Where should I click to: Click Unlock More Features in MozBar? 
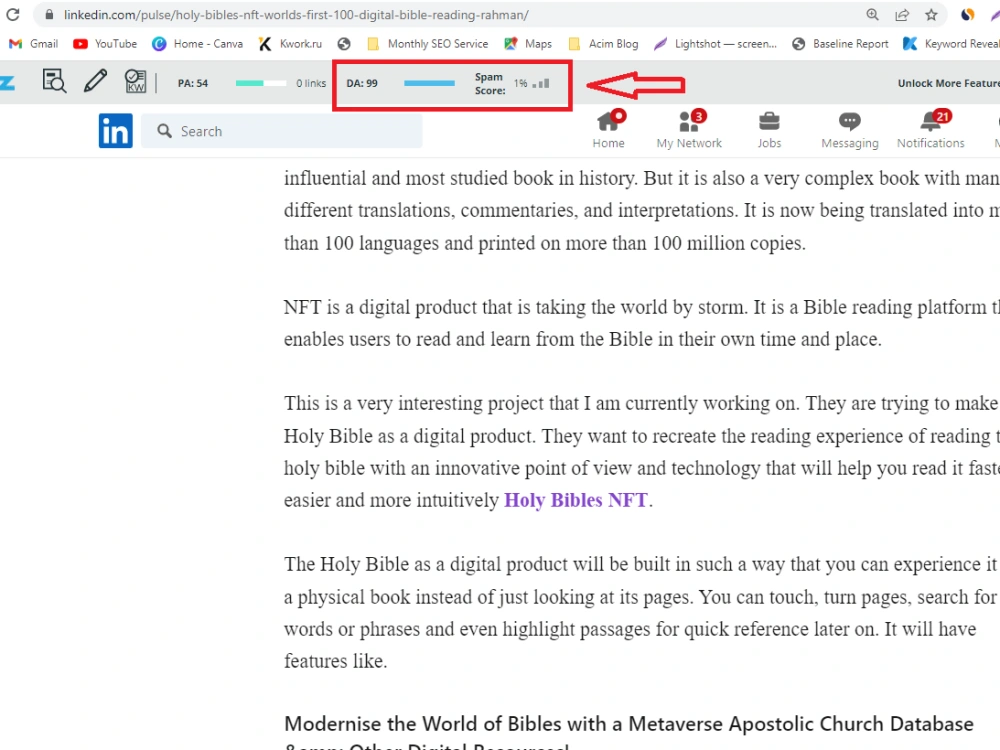pyautogui.click(x=948, y=83)
